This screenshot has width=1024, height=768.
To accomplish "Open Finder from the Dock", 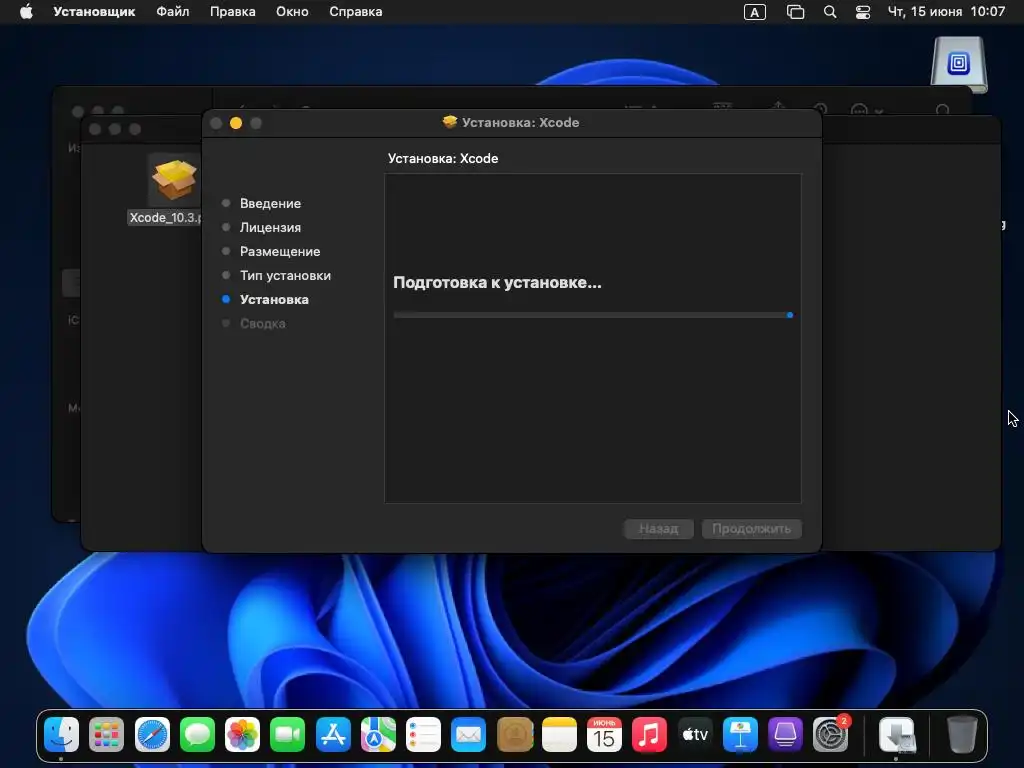I will [x=61, y=735].
